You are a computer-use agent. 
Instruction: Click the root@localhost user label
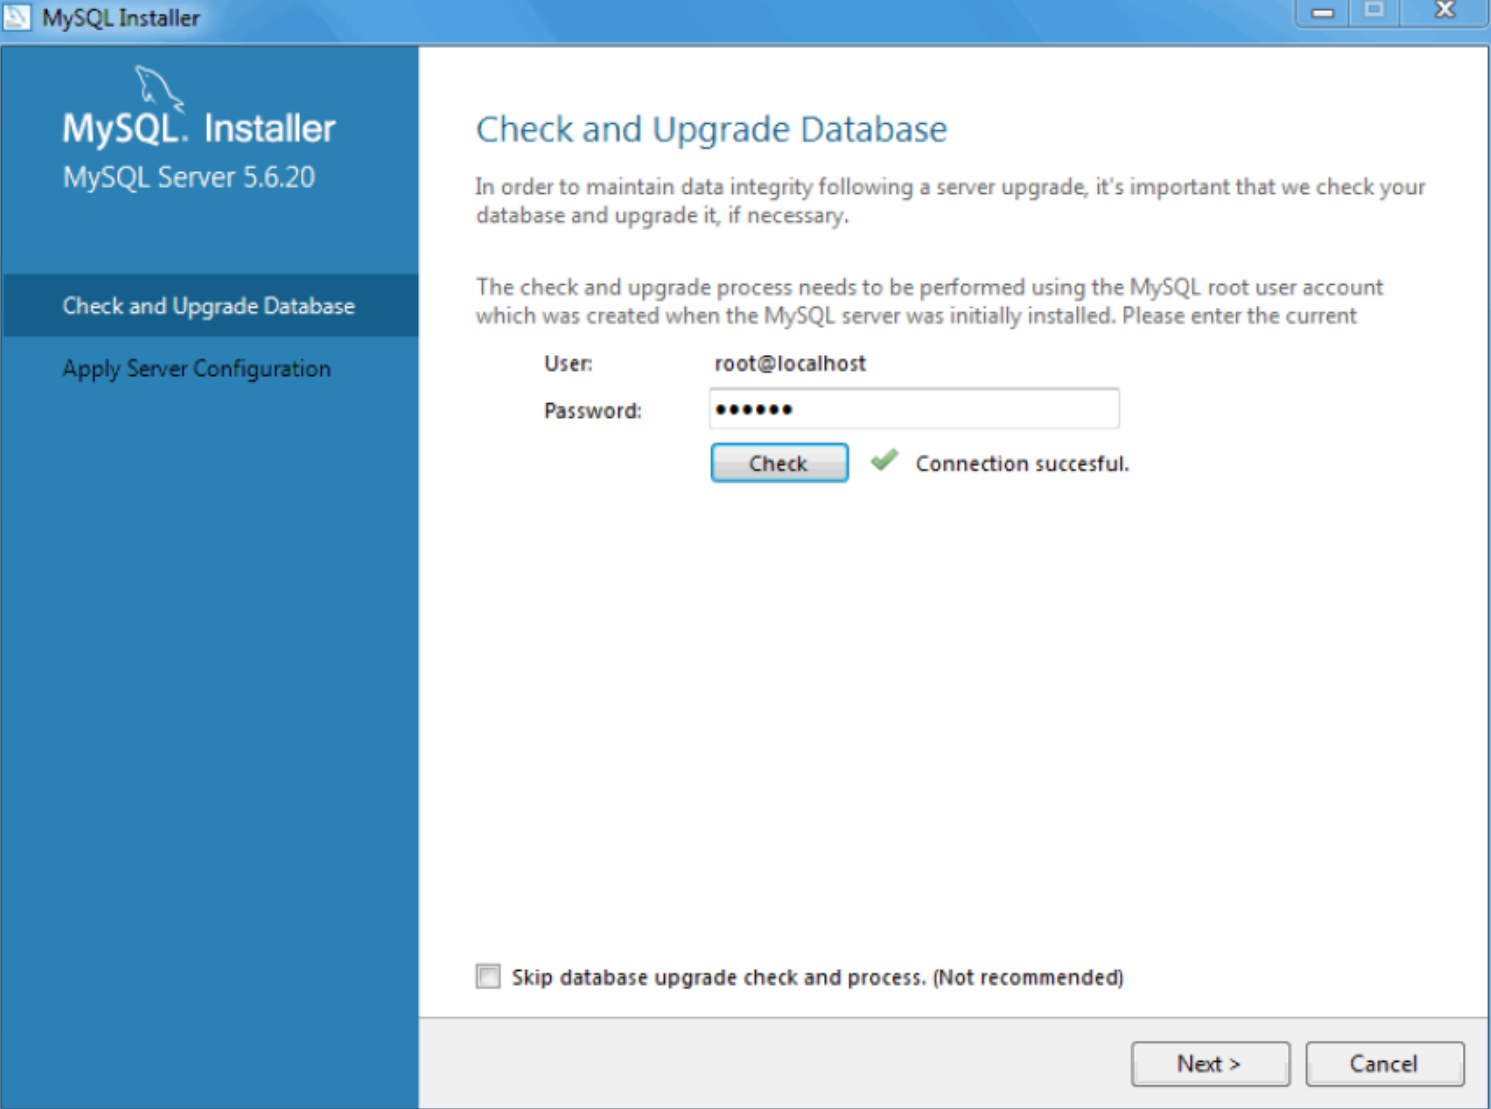tap(790, 363)
